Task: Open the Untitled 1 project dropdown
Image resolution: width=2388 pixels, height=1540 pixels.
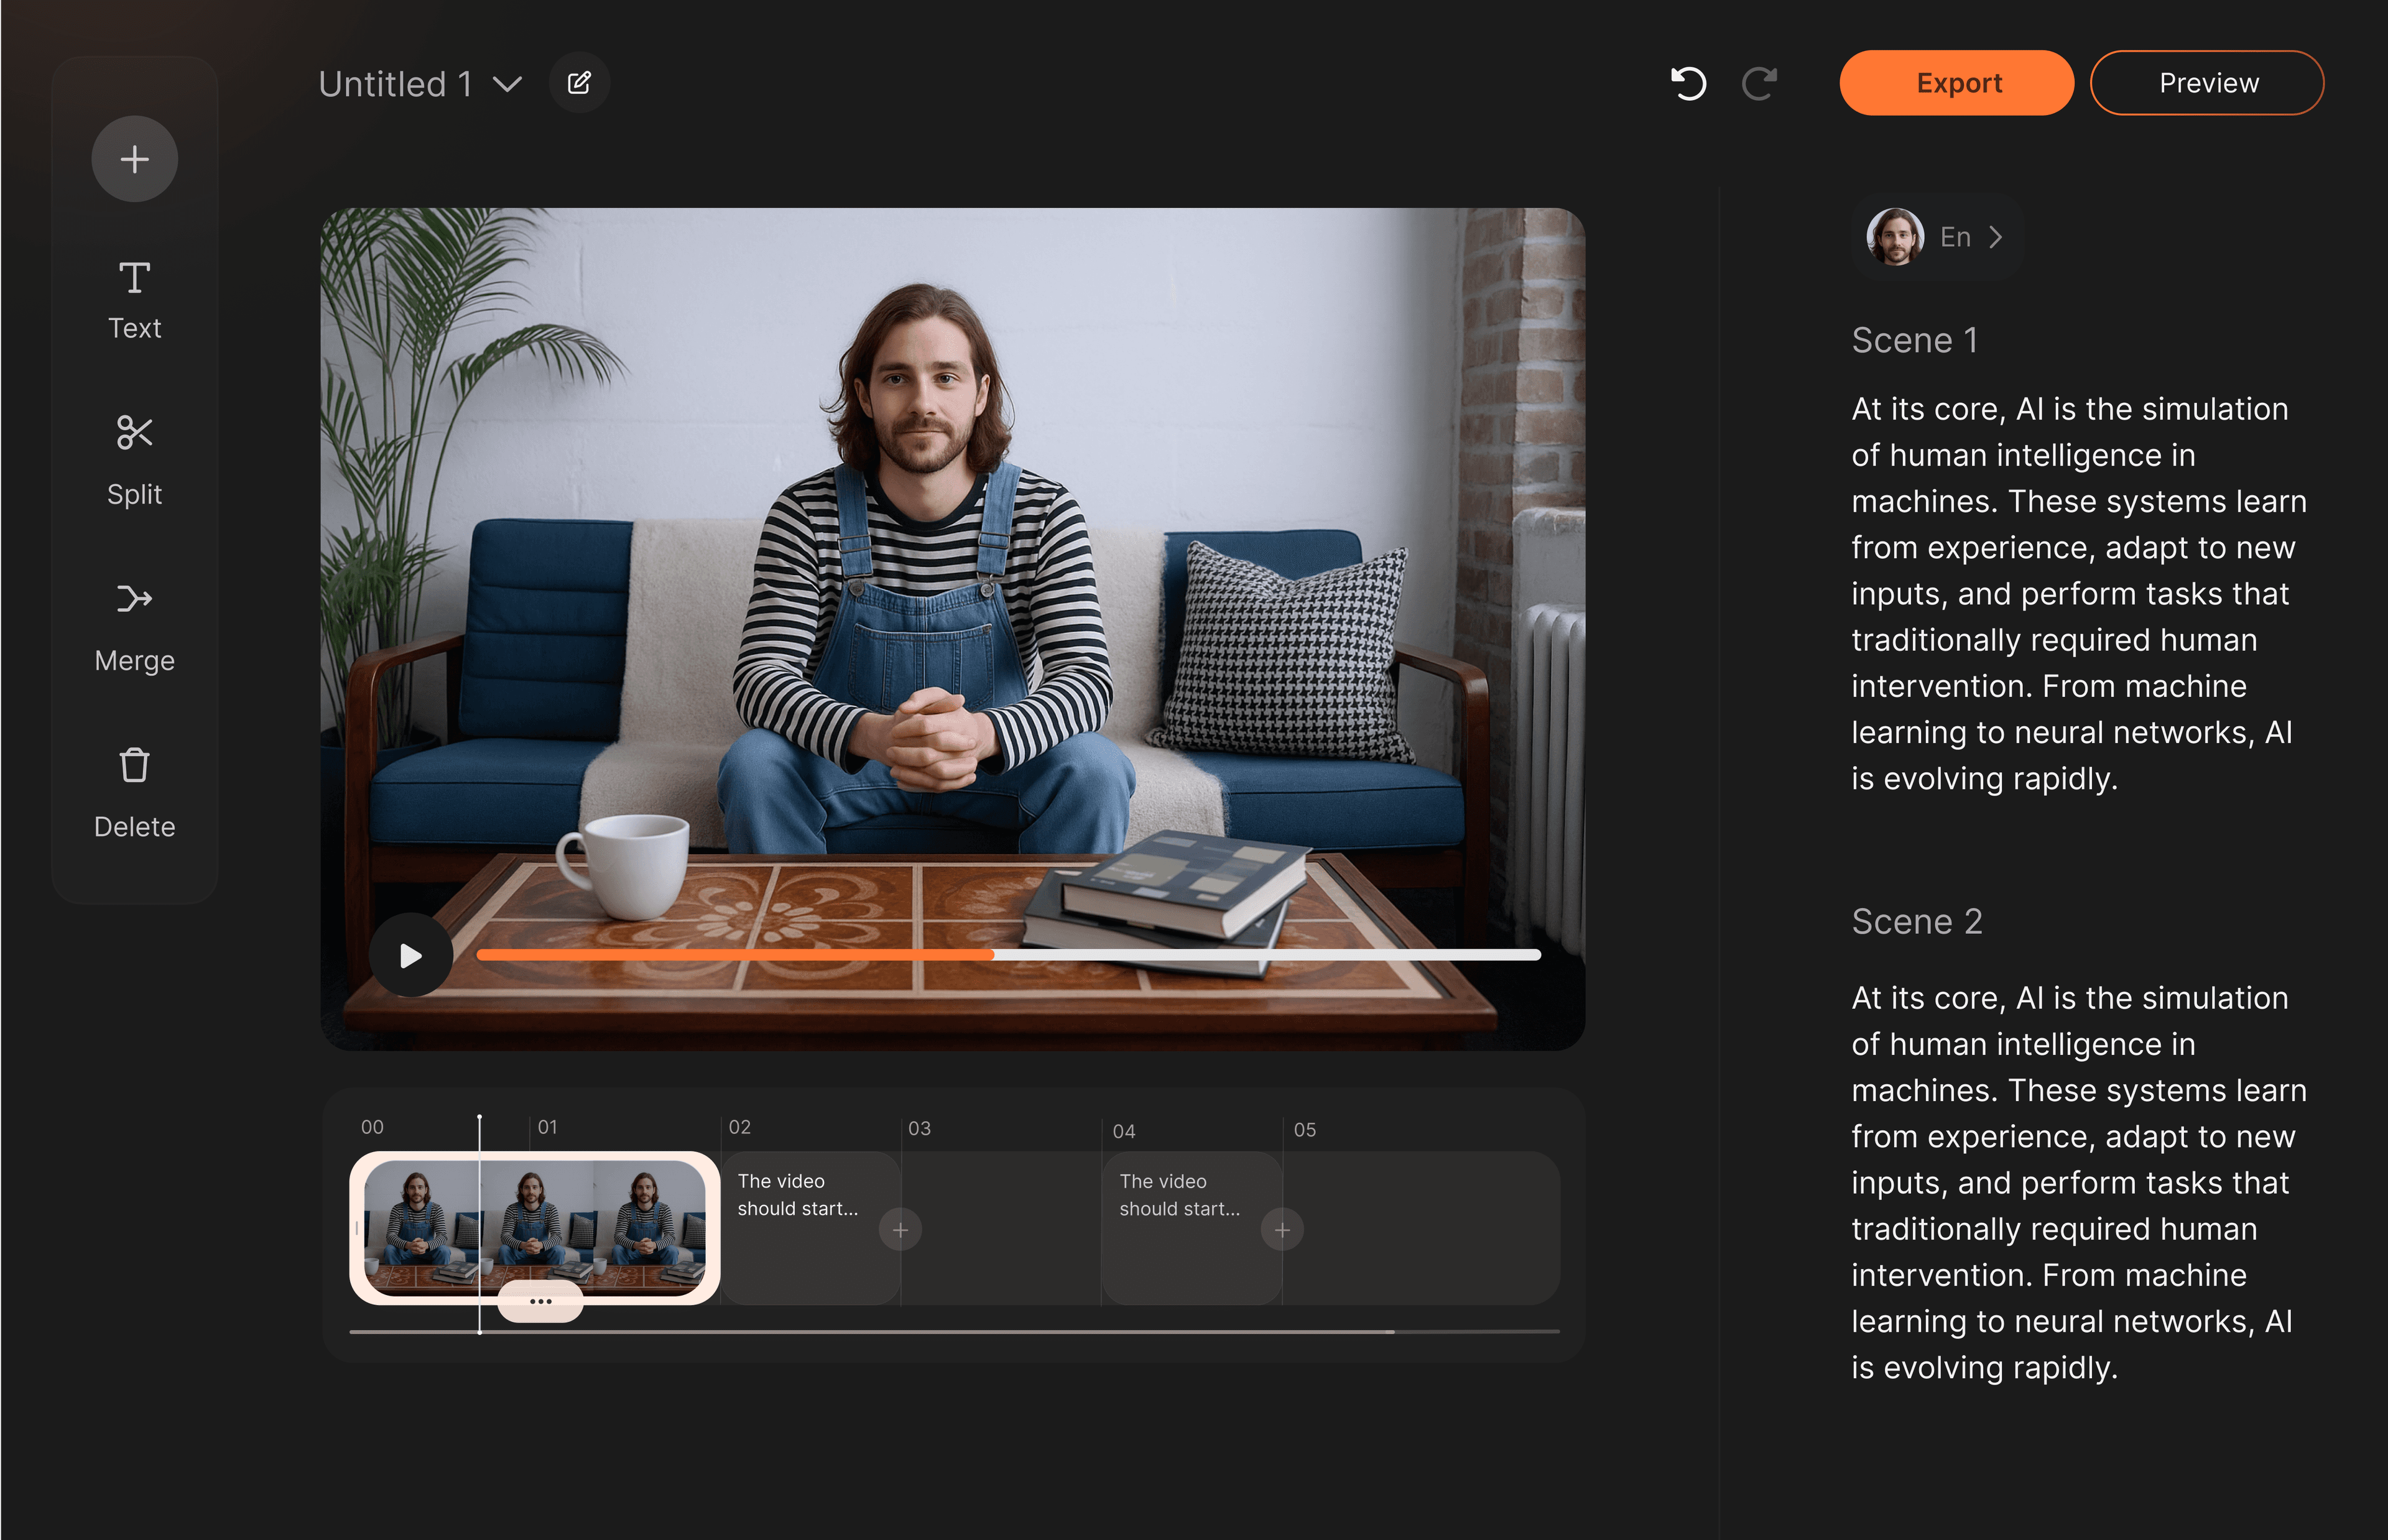Action: pyautogui.click(x=508, y=84)
